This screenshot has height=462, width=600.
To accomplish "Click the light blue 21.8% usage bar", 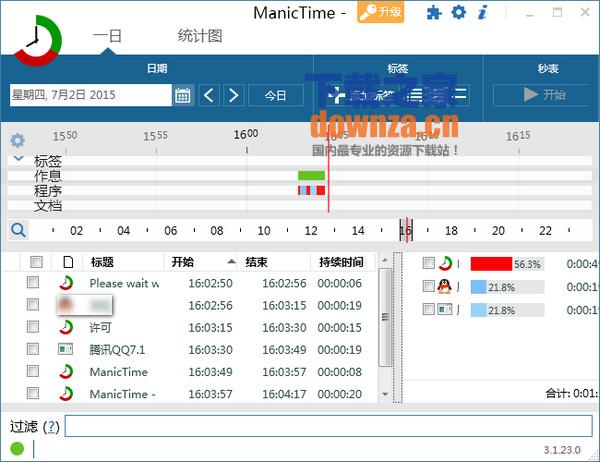I will point(478,310).
